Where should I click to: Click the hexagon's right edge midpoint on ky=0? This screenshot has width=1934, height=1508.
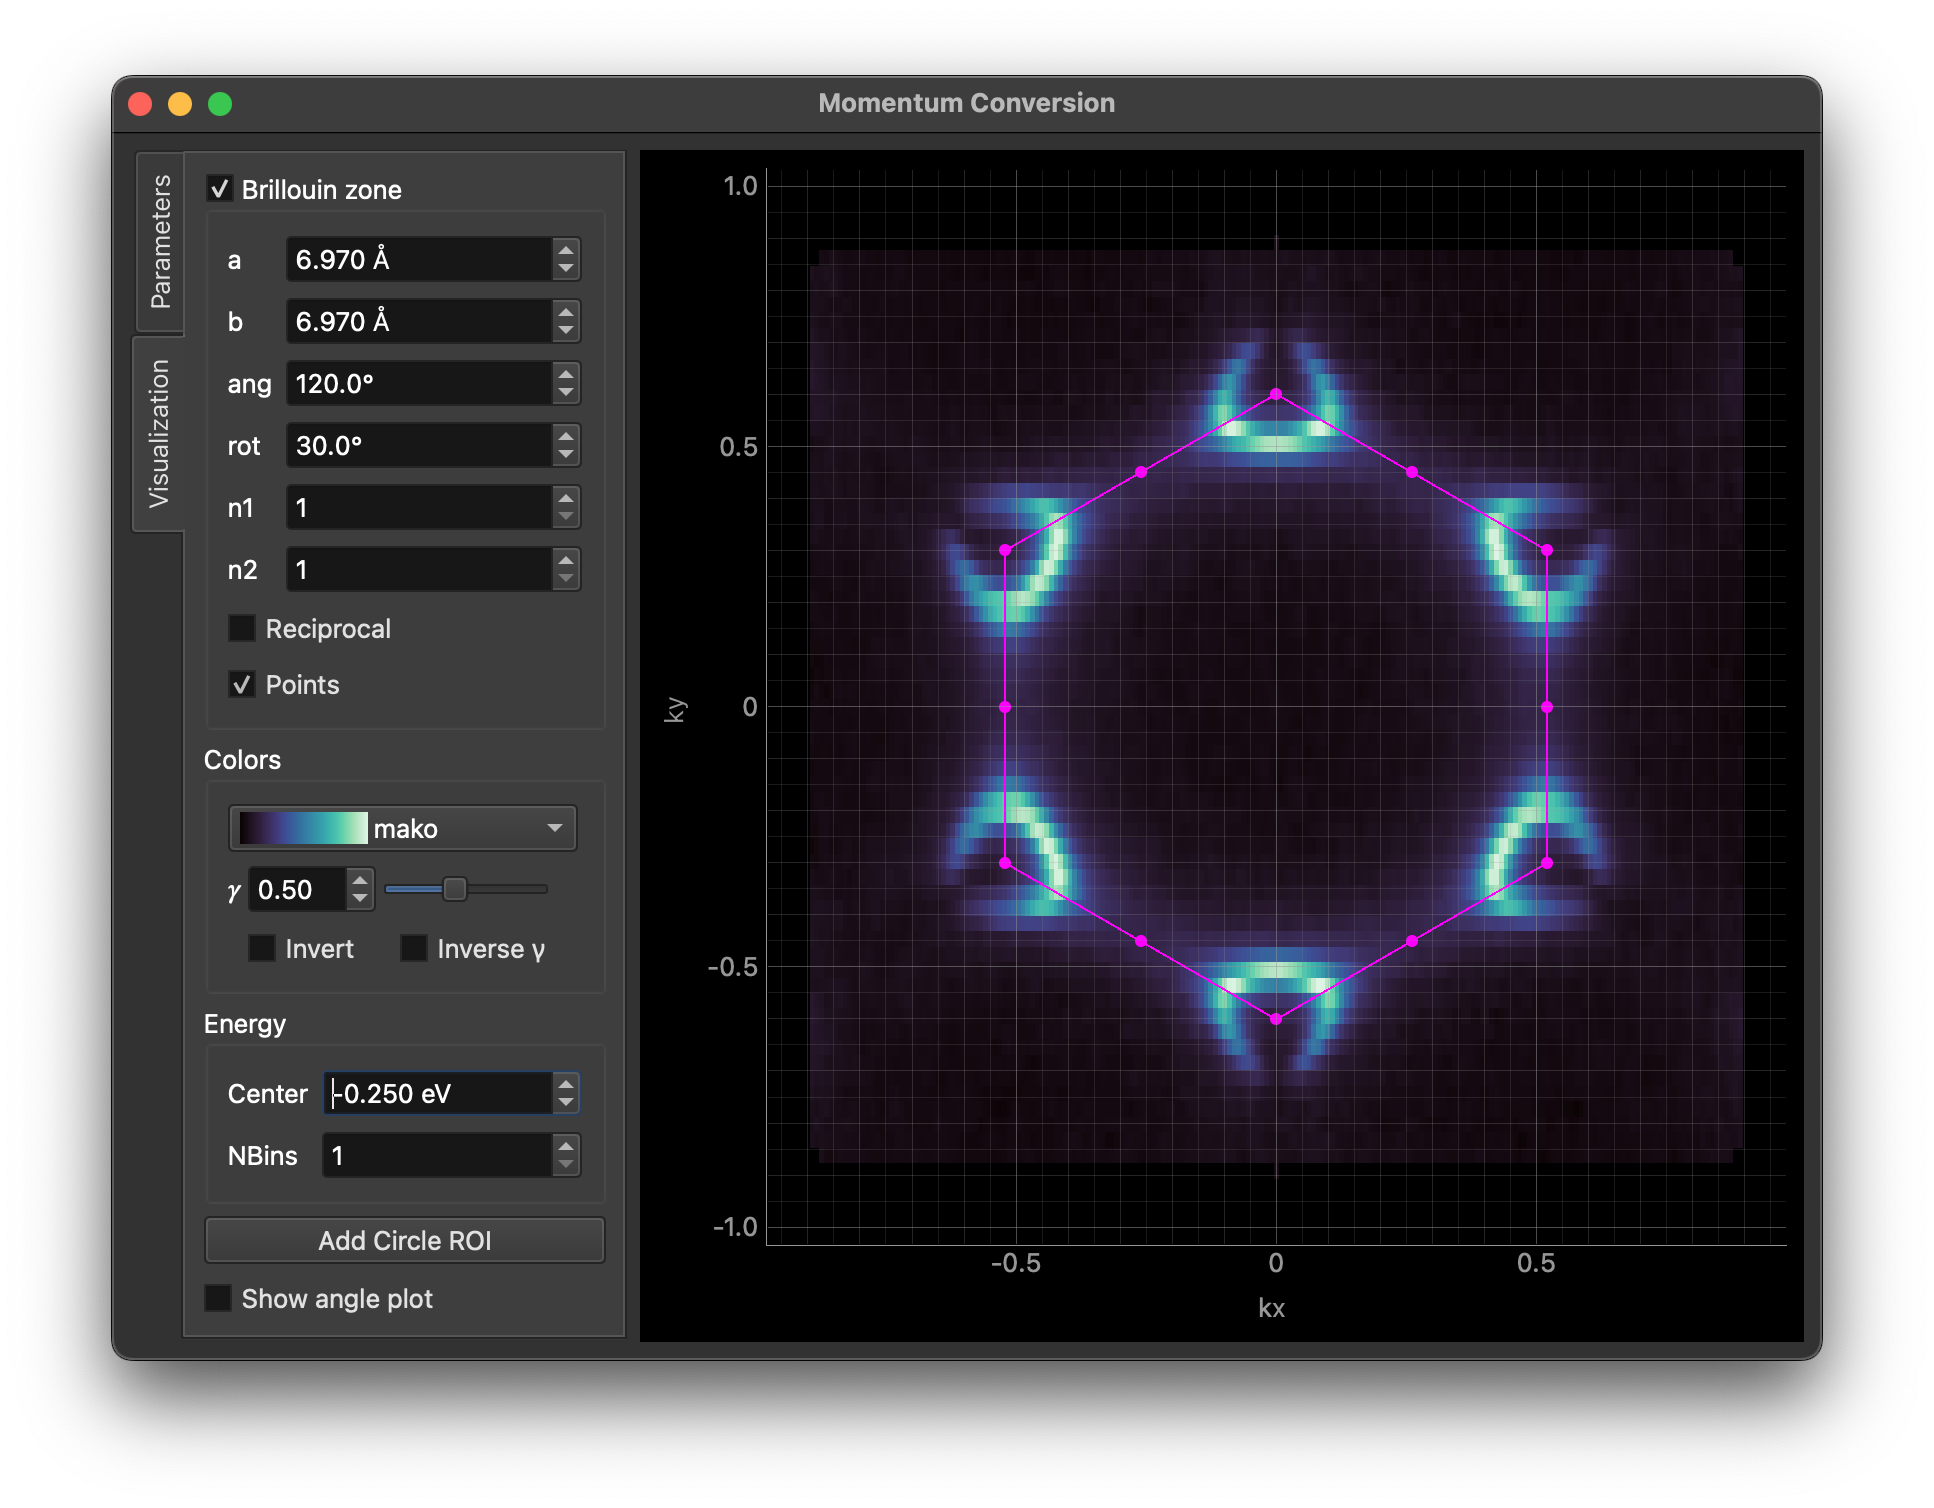click(x=1547, y=707)
